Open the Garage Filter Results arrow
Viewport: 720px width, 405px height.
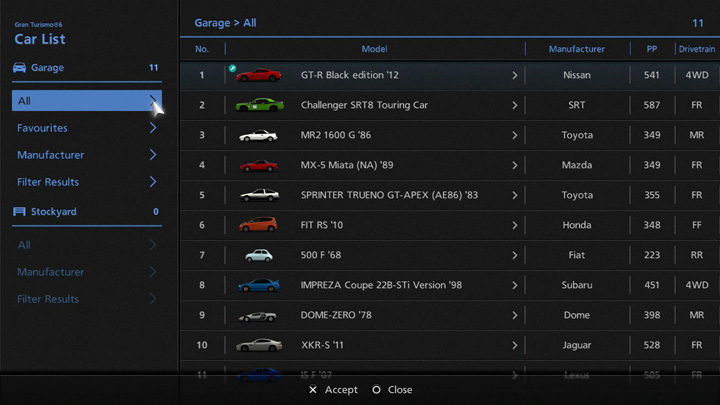click(153, 182)
